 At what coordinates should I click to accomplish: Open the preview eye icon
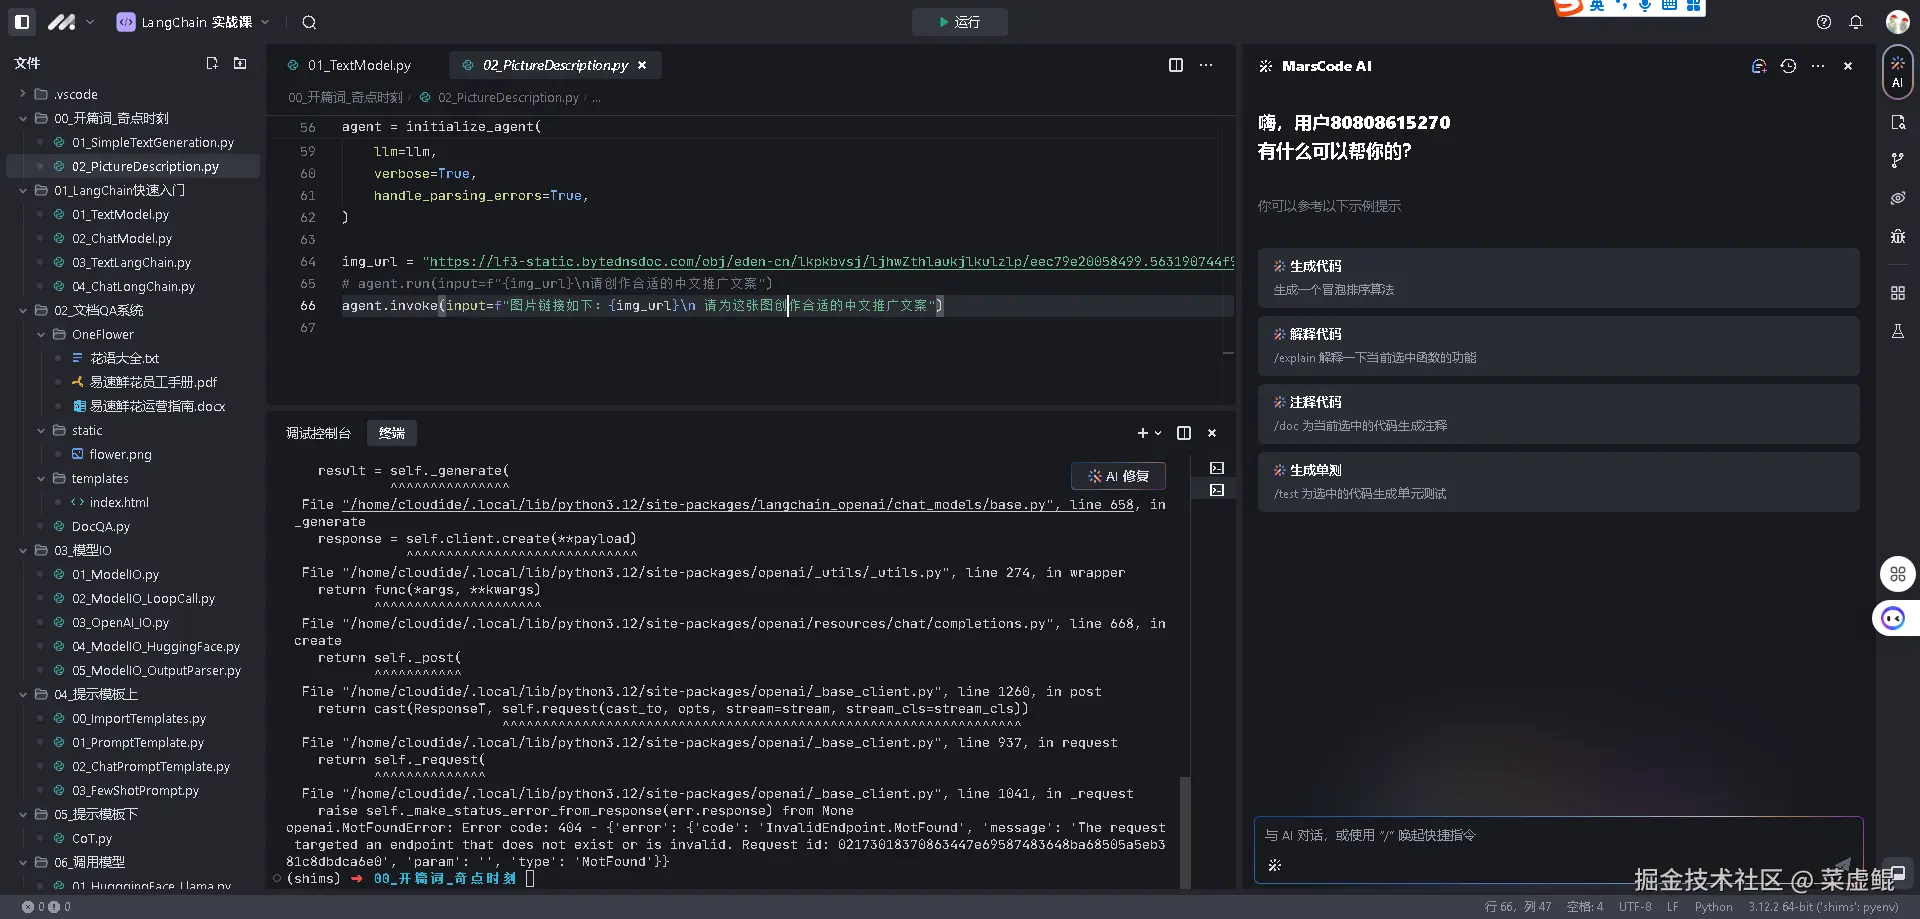(1897, 198)
